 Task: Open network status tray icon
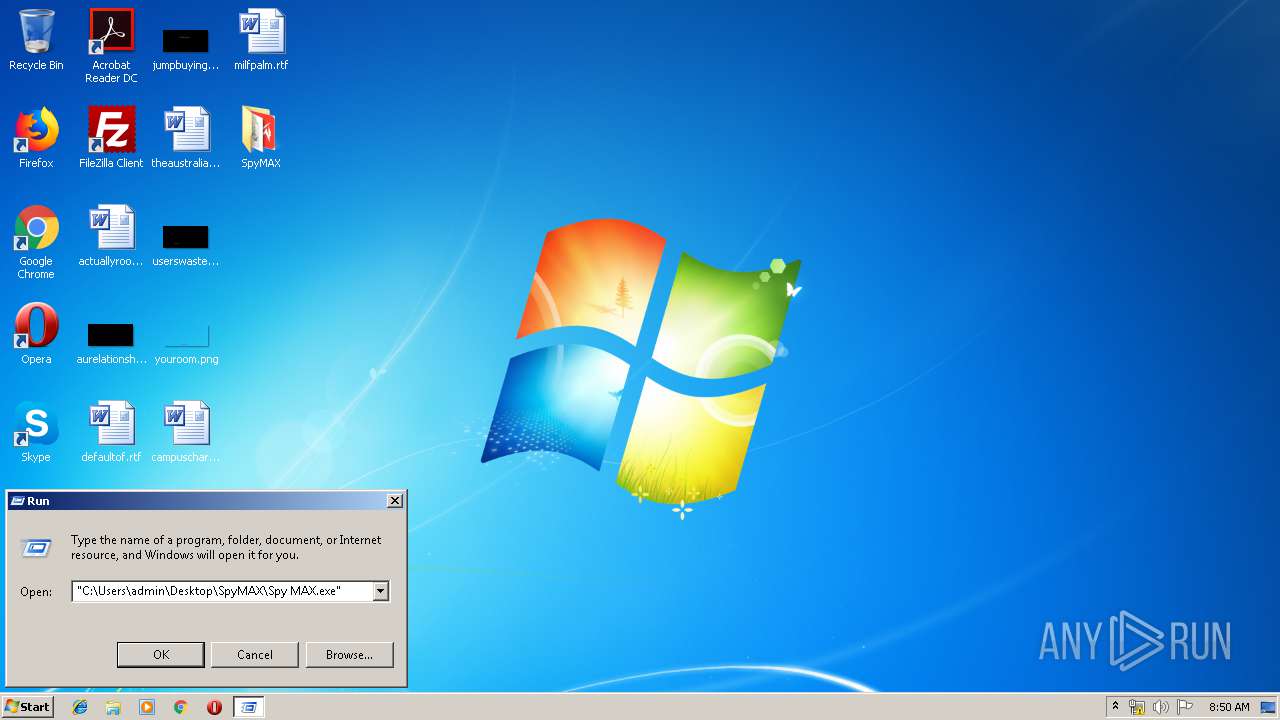(1137, 707)
